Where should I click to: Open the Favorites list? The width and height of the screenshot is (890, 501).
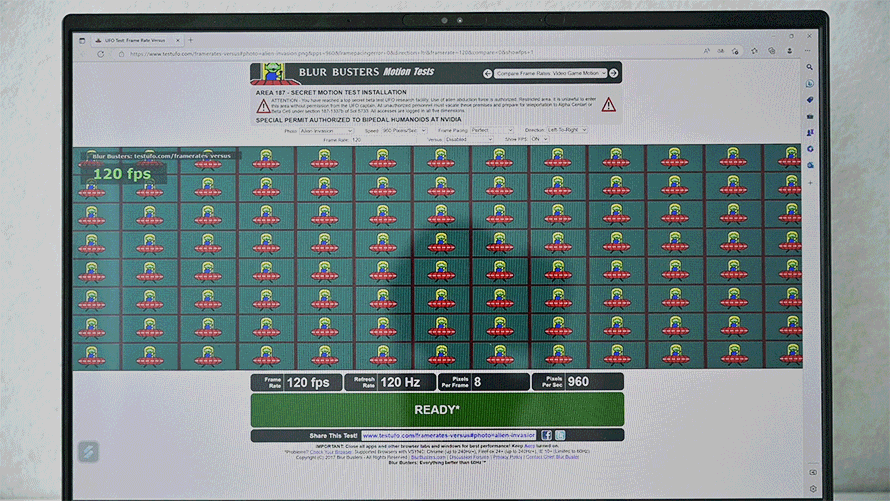(x=754, y=50)
